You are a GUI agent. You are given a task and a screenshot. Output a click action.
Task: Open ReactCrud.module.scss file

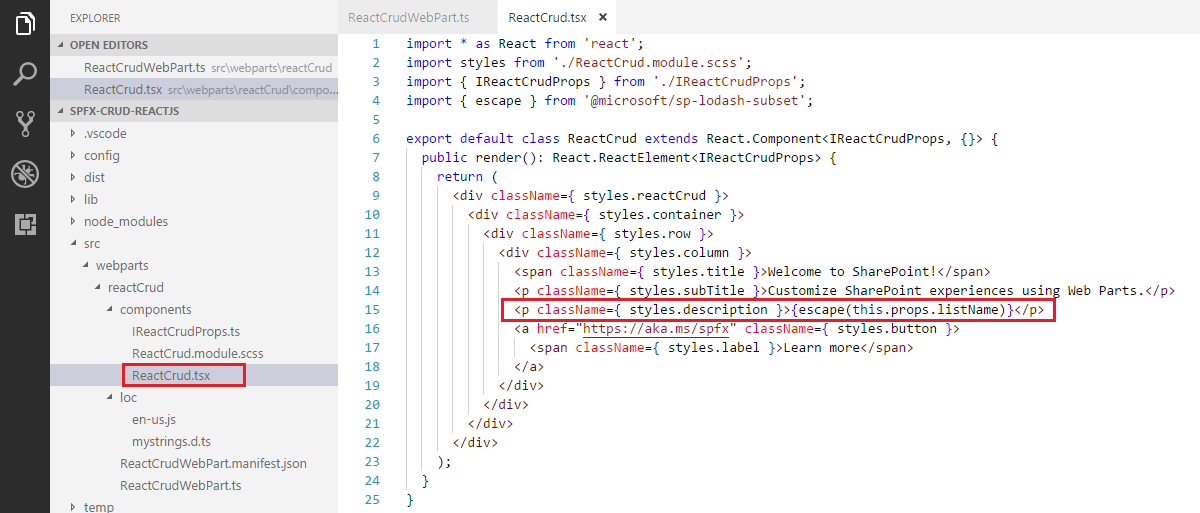click(x=197, y=353)
